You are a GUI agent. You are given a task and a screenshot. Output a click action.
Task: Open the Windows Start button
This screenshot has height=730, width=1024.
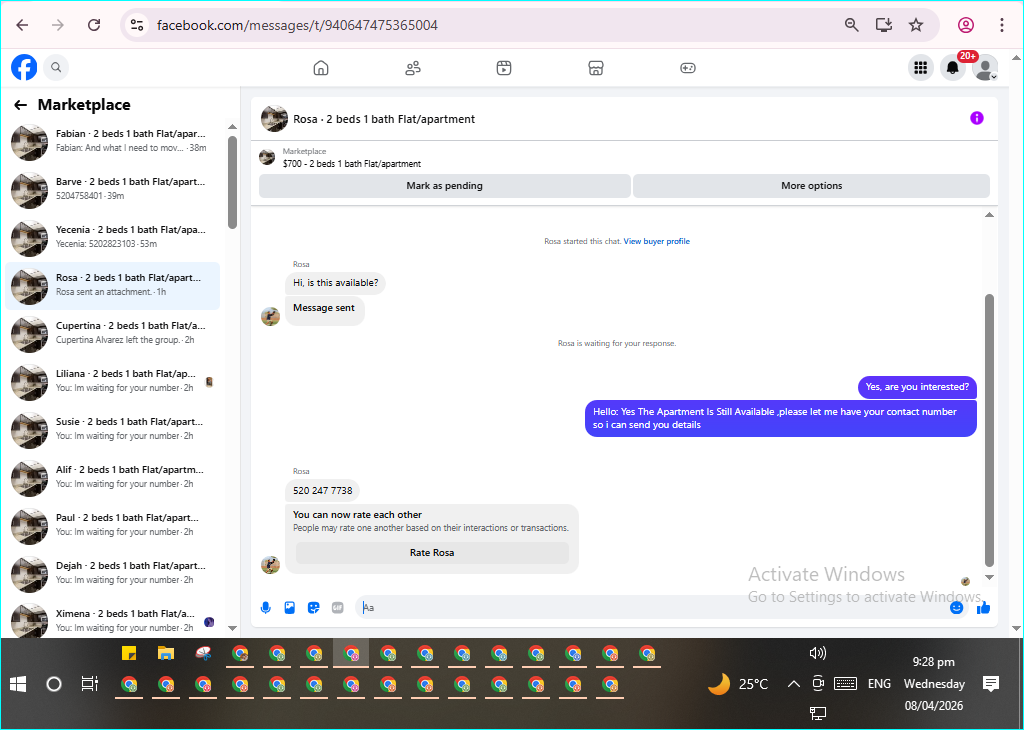tap(18, 684)
